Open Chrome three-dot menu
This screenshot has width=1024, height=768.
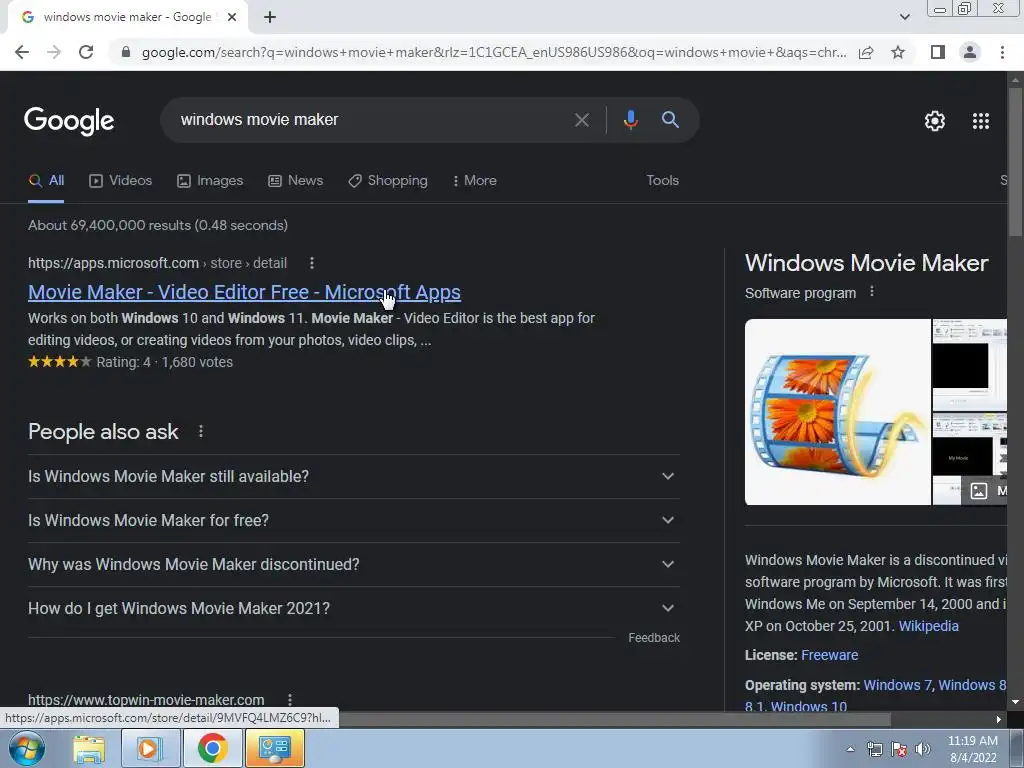(x=1002, y=52)
